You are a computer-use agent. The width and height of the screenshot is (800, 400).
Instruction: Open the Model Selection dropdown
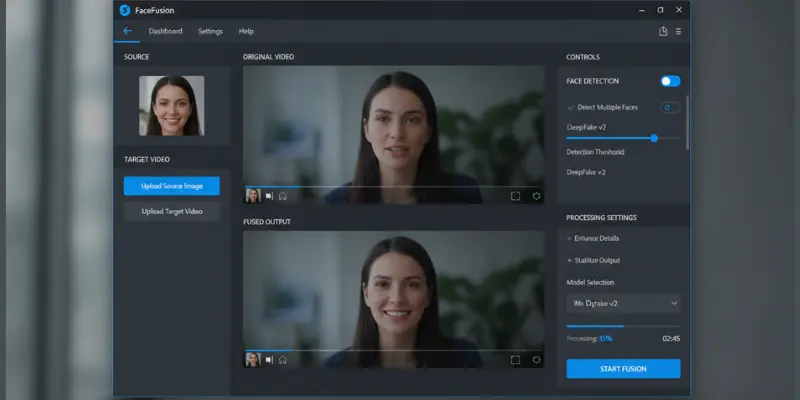623,303
